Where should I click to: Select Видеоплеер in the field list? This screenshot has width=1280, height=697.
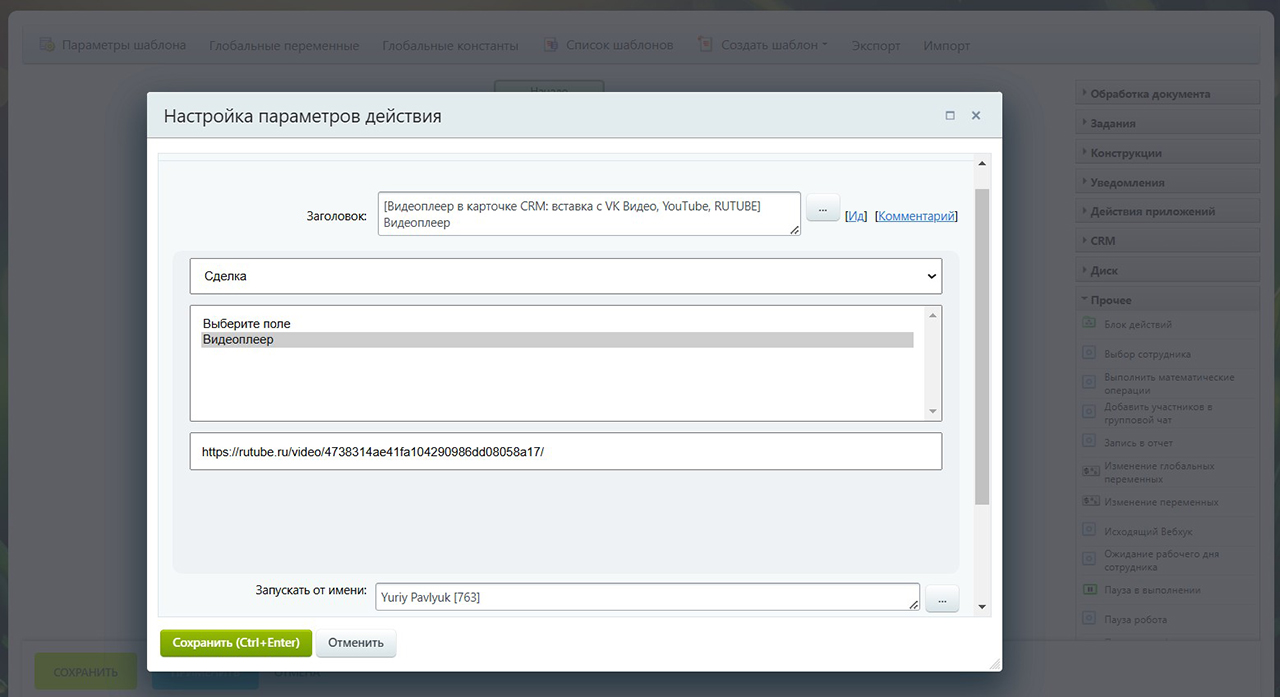click(x=557, y=340)
